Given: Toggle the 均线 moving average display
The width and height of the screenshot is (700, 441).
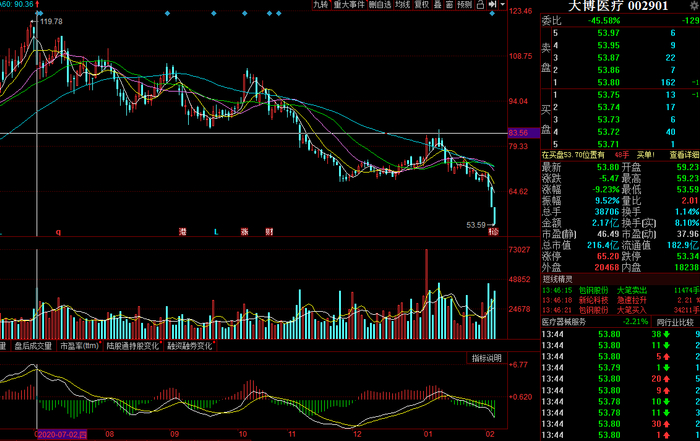Looking at the screenshot, I should point(402,5).
